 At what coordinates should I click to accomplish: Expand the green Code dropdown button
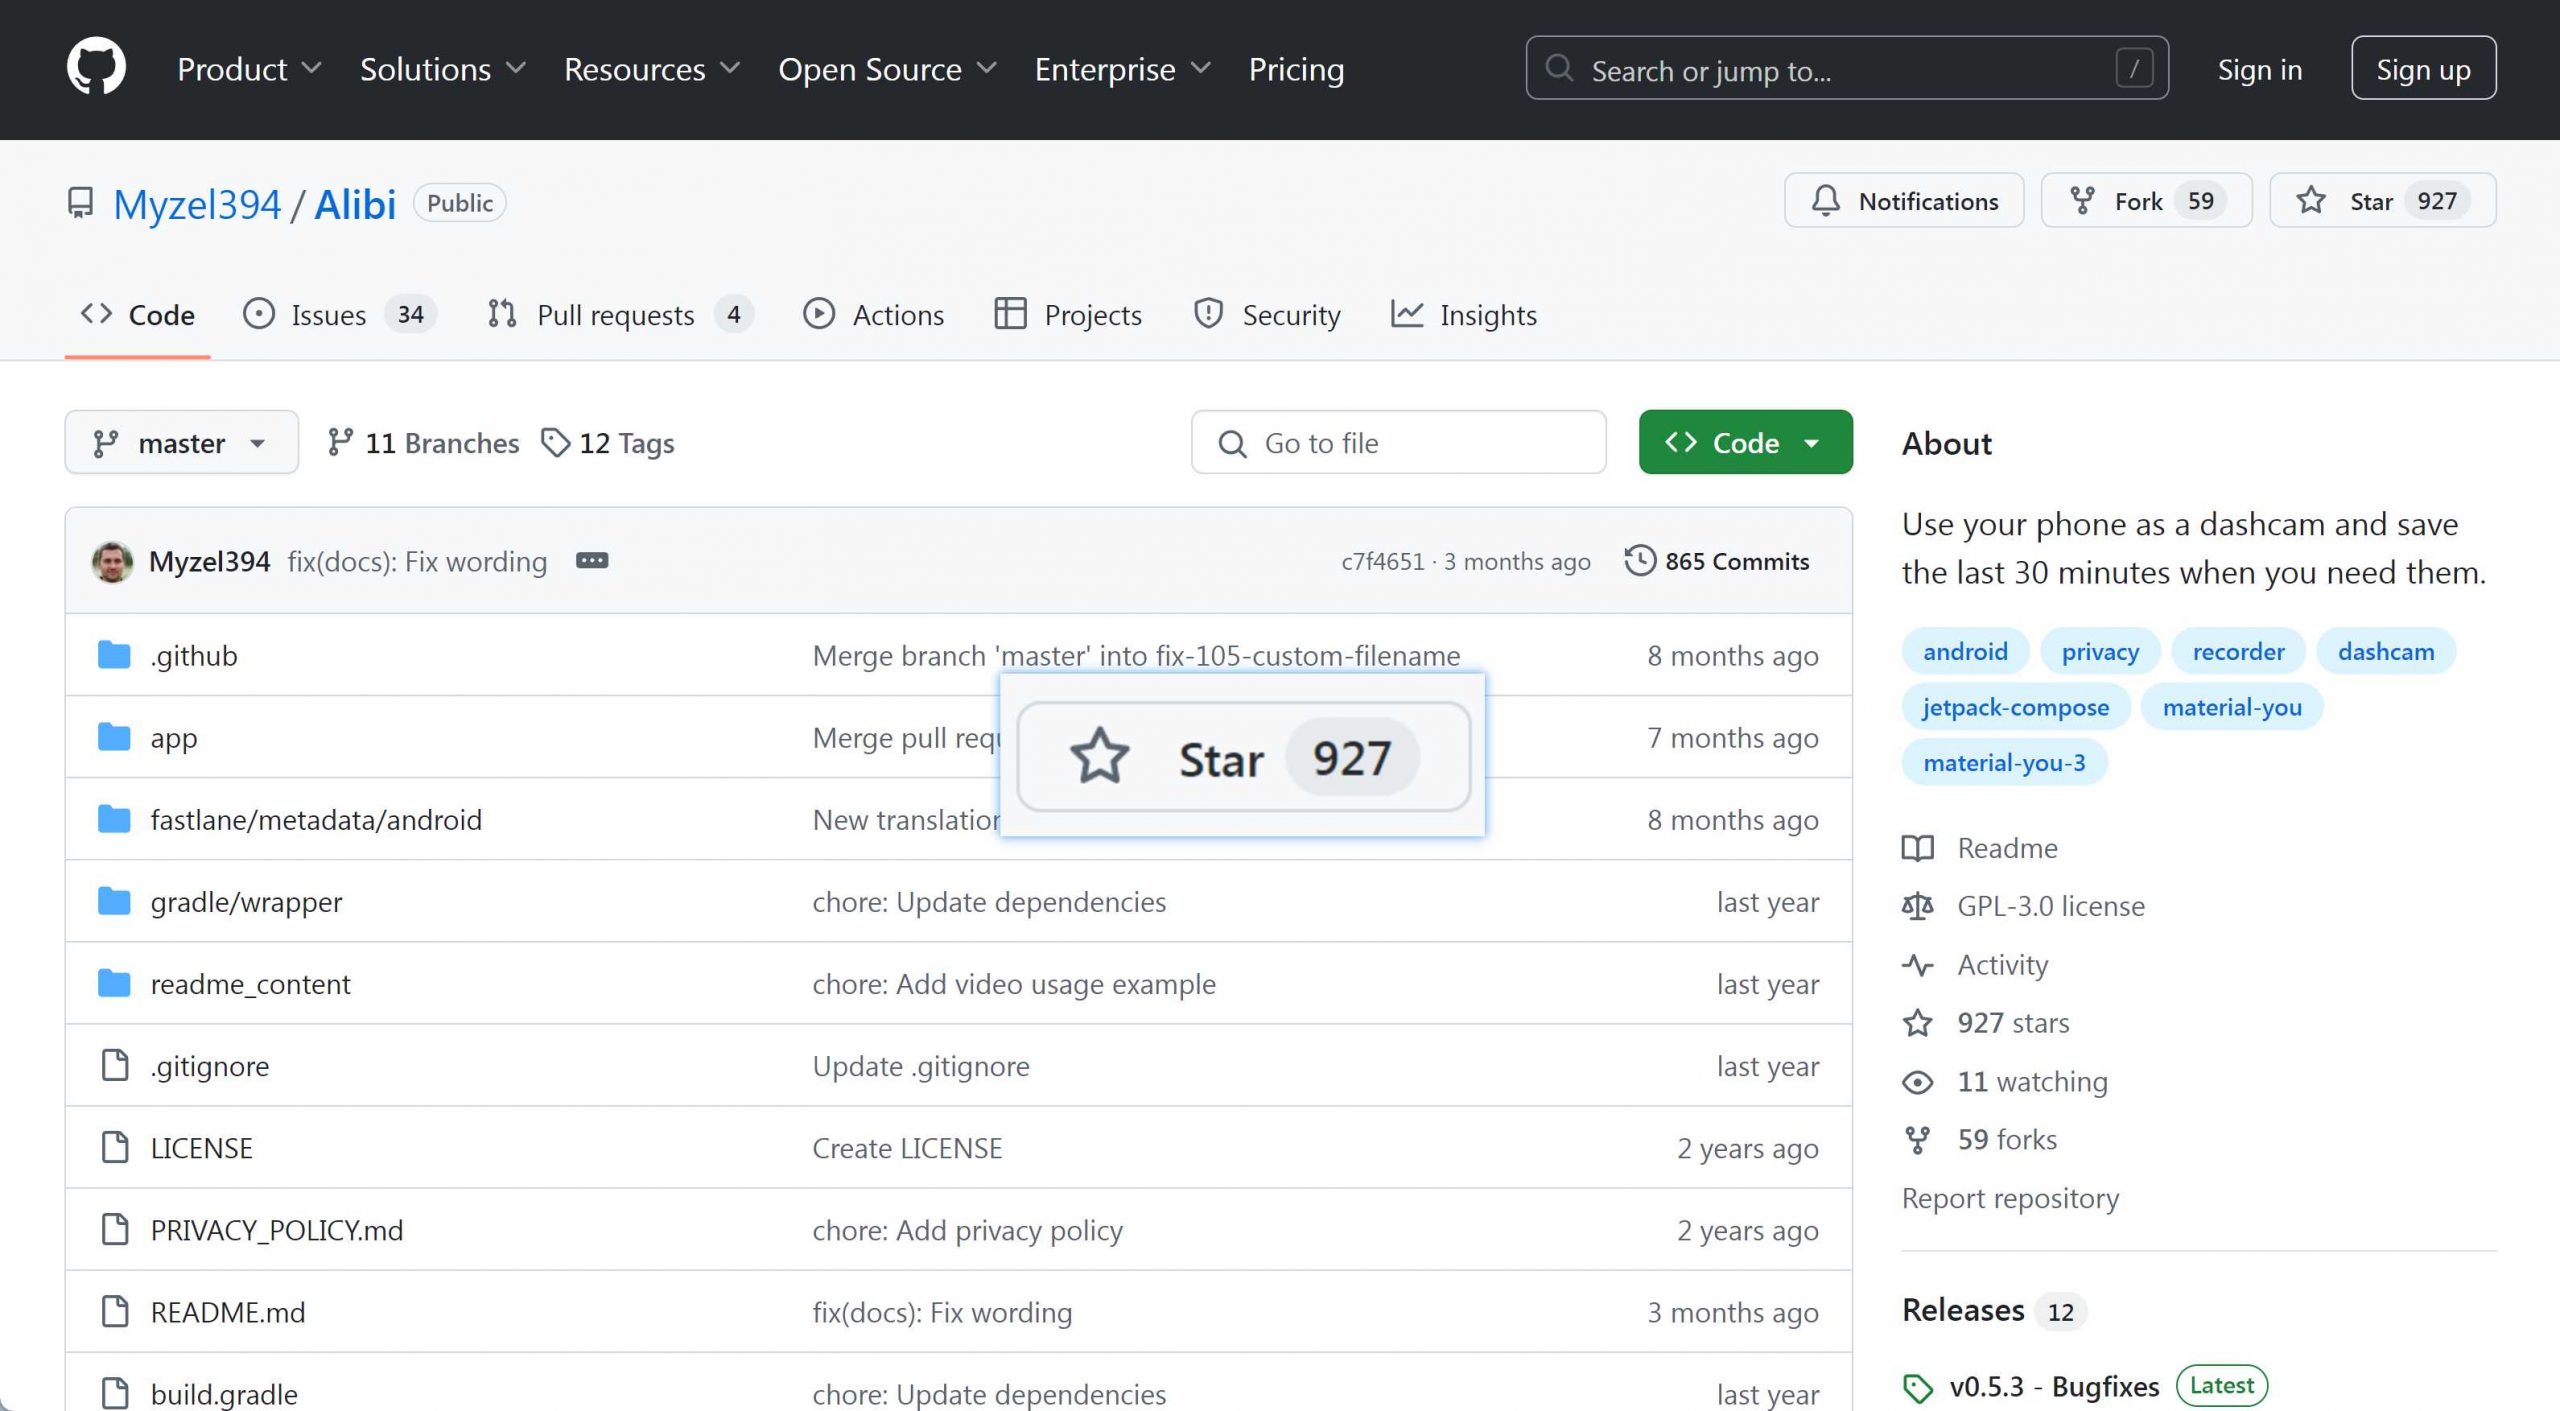pos(1745,442)
